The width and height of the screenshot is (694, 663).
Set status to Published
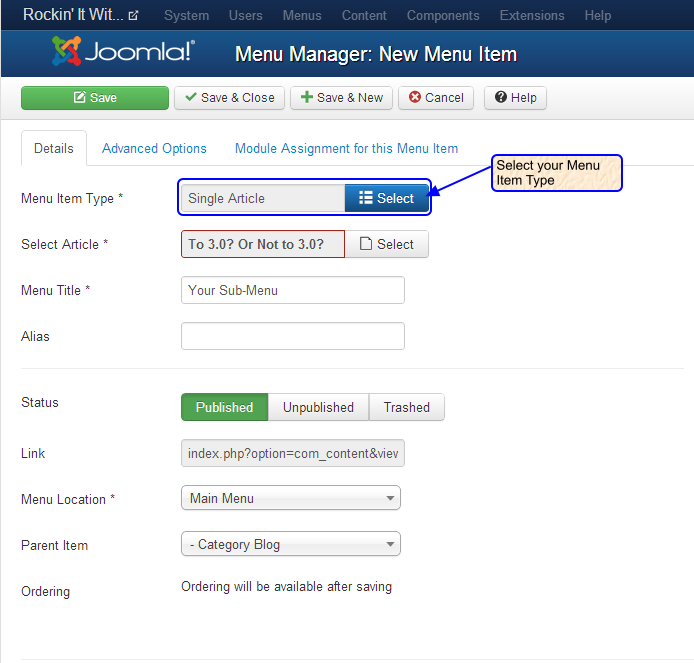click(x=224, y=407)
